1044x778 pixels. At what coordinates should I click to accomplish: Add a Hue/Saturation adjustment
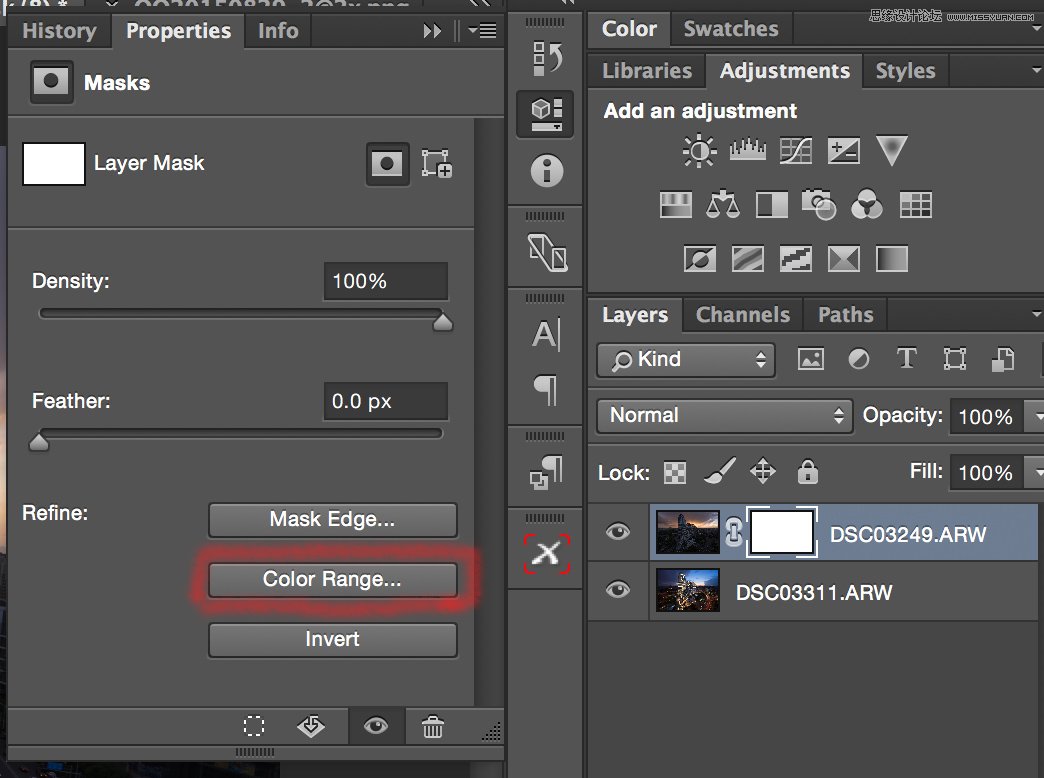pos(676,204)
